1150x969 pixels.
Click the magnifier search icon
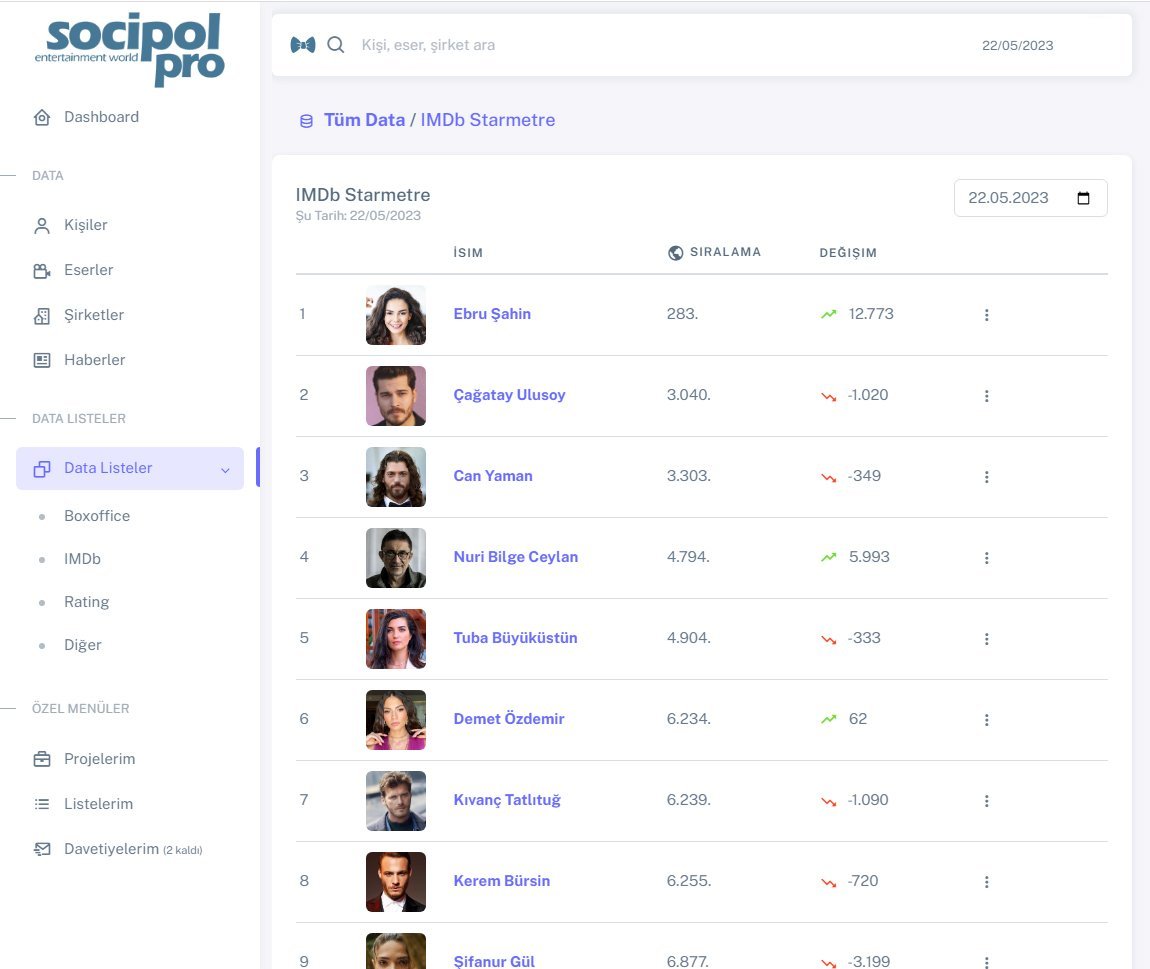point(336,45)
